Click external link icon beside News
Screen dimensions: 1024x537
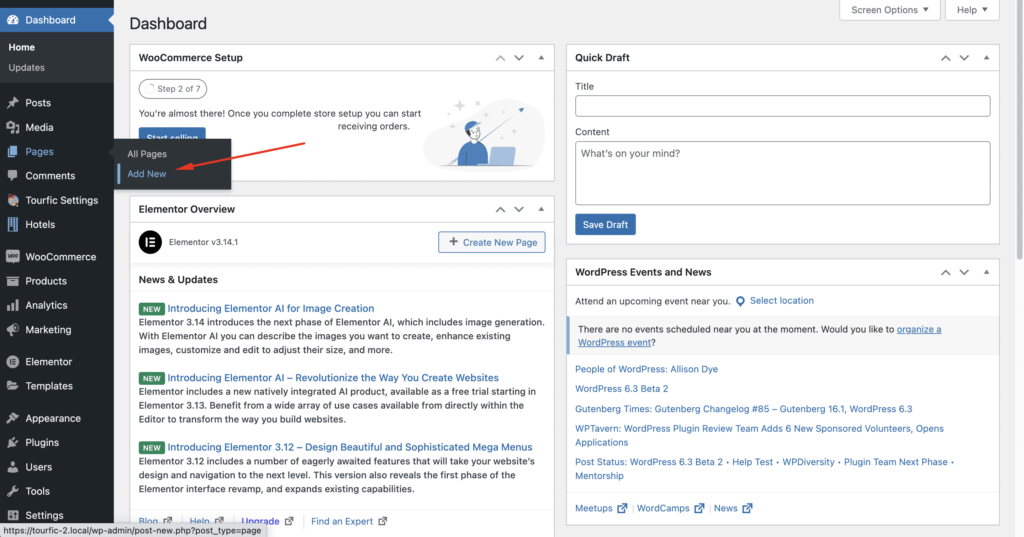pos(747,508)
